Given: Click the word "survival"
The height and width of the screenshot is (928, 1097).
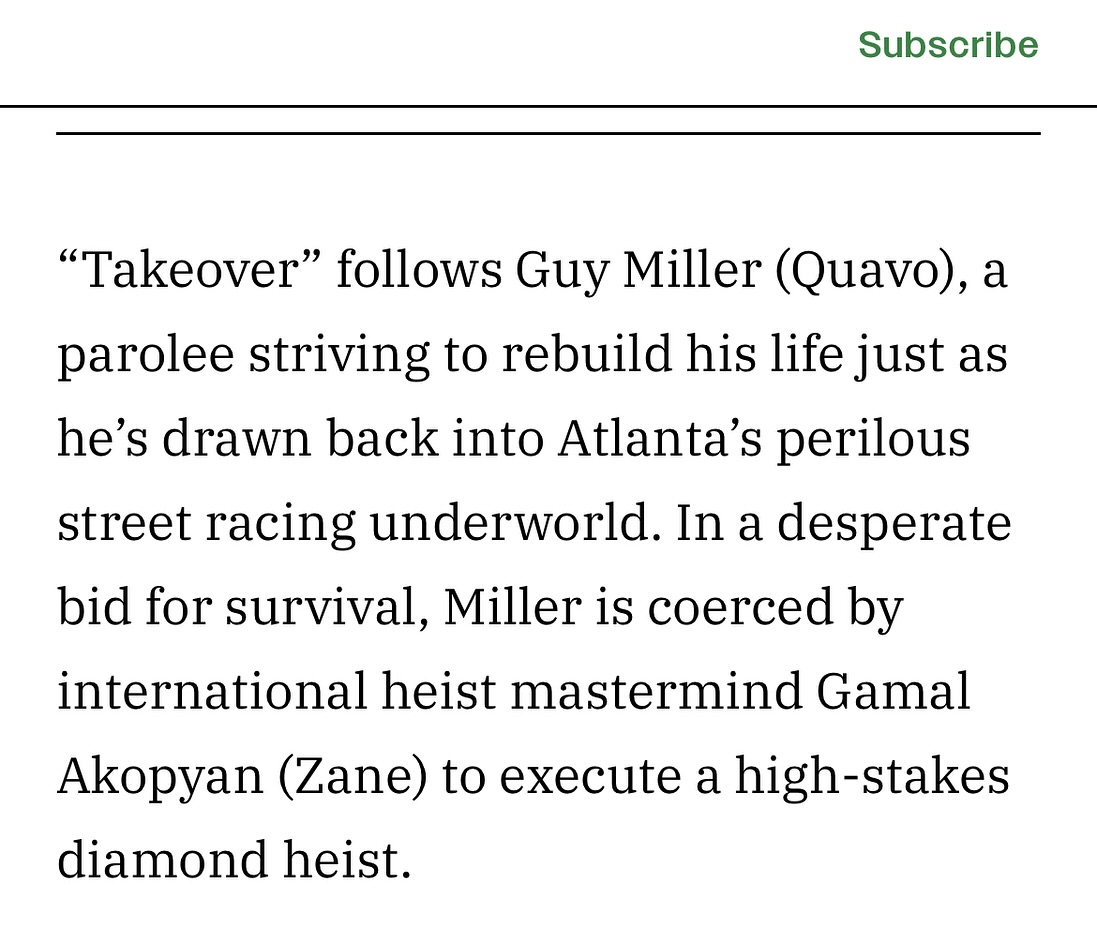Looking at the screenshot, I should [323, 607].
